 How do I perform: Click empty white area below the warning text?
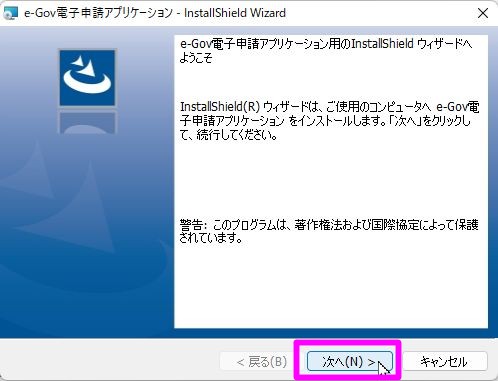331,287
